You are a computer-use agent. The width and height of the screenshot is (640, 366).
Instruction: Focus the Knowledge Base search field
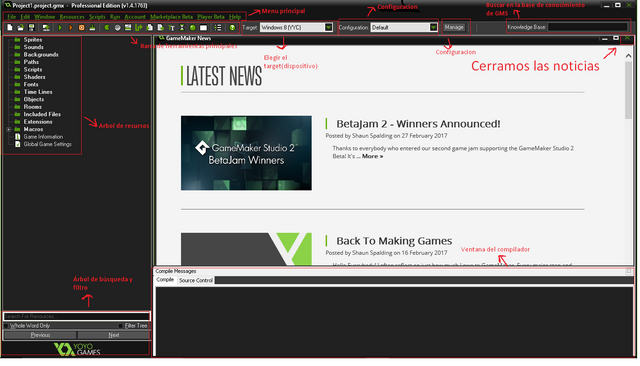pyautogui.click(x=587, y=27)
